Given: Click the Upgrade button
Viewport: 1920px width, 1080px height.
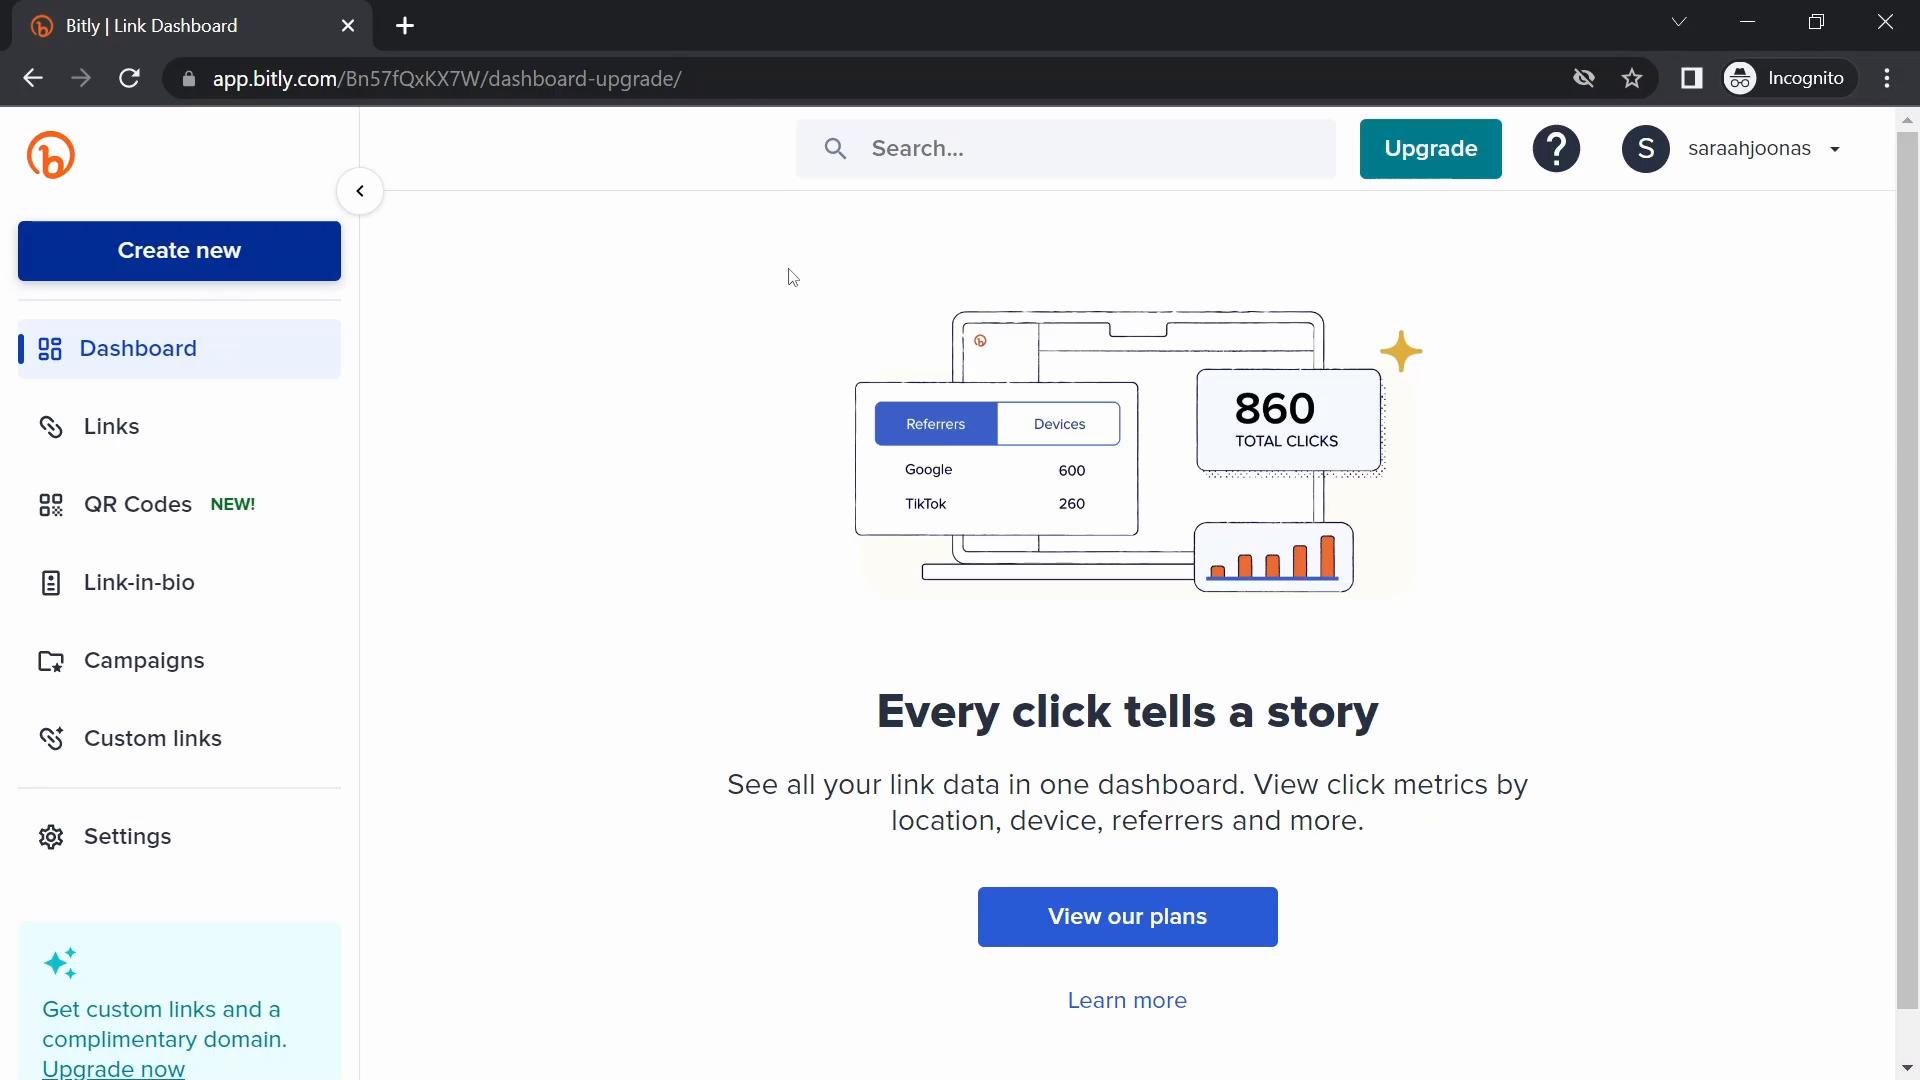Looking at the screenshot, I should point(1431,148).
